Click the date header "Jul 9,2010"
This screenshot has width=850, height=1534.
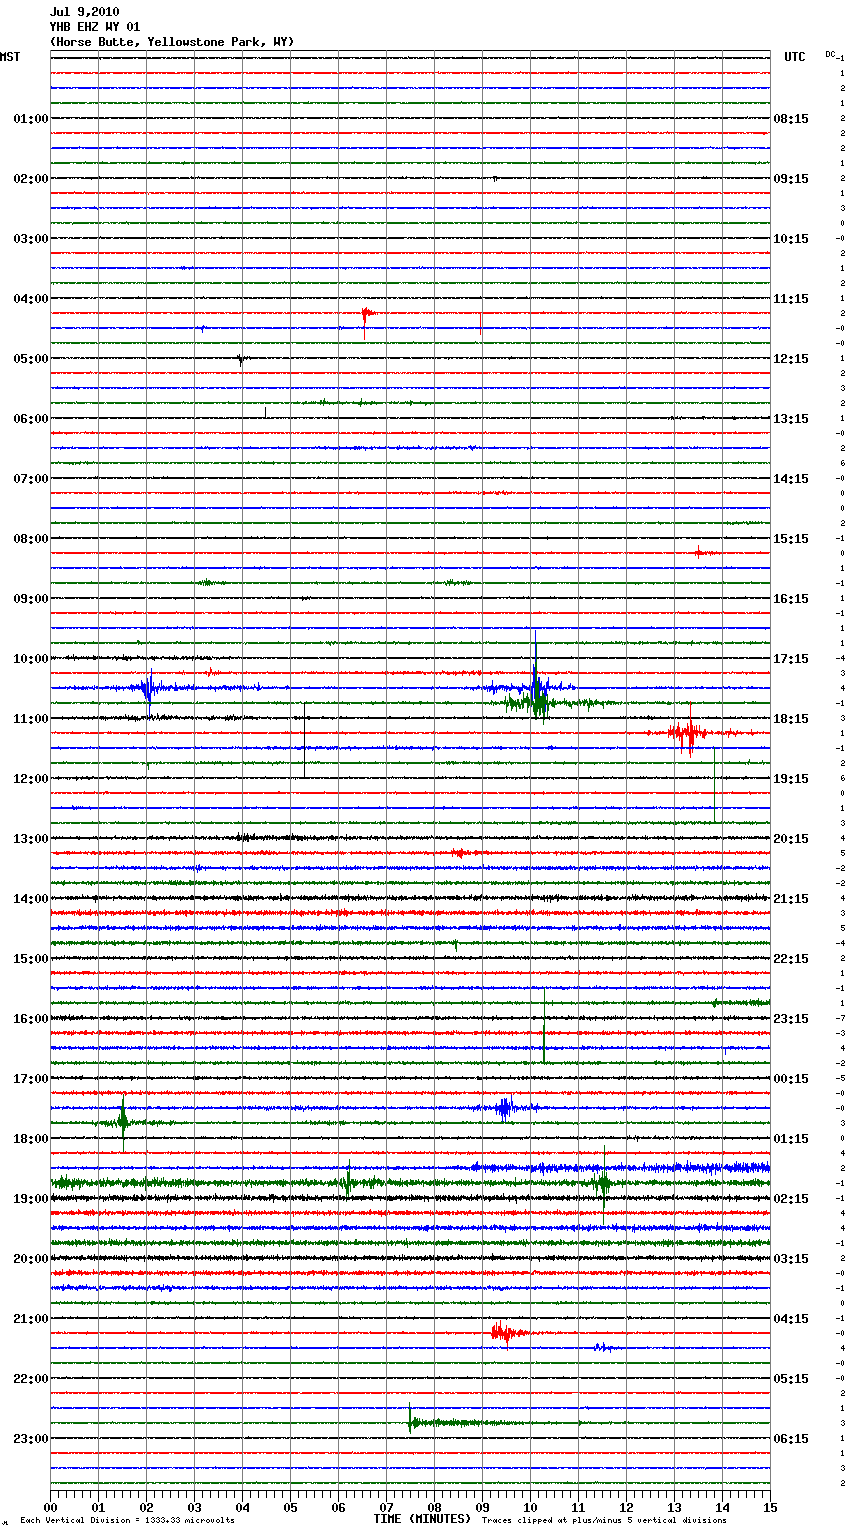click(x=84, y=12)
